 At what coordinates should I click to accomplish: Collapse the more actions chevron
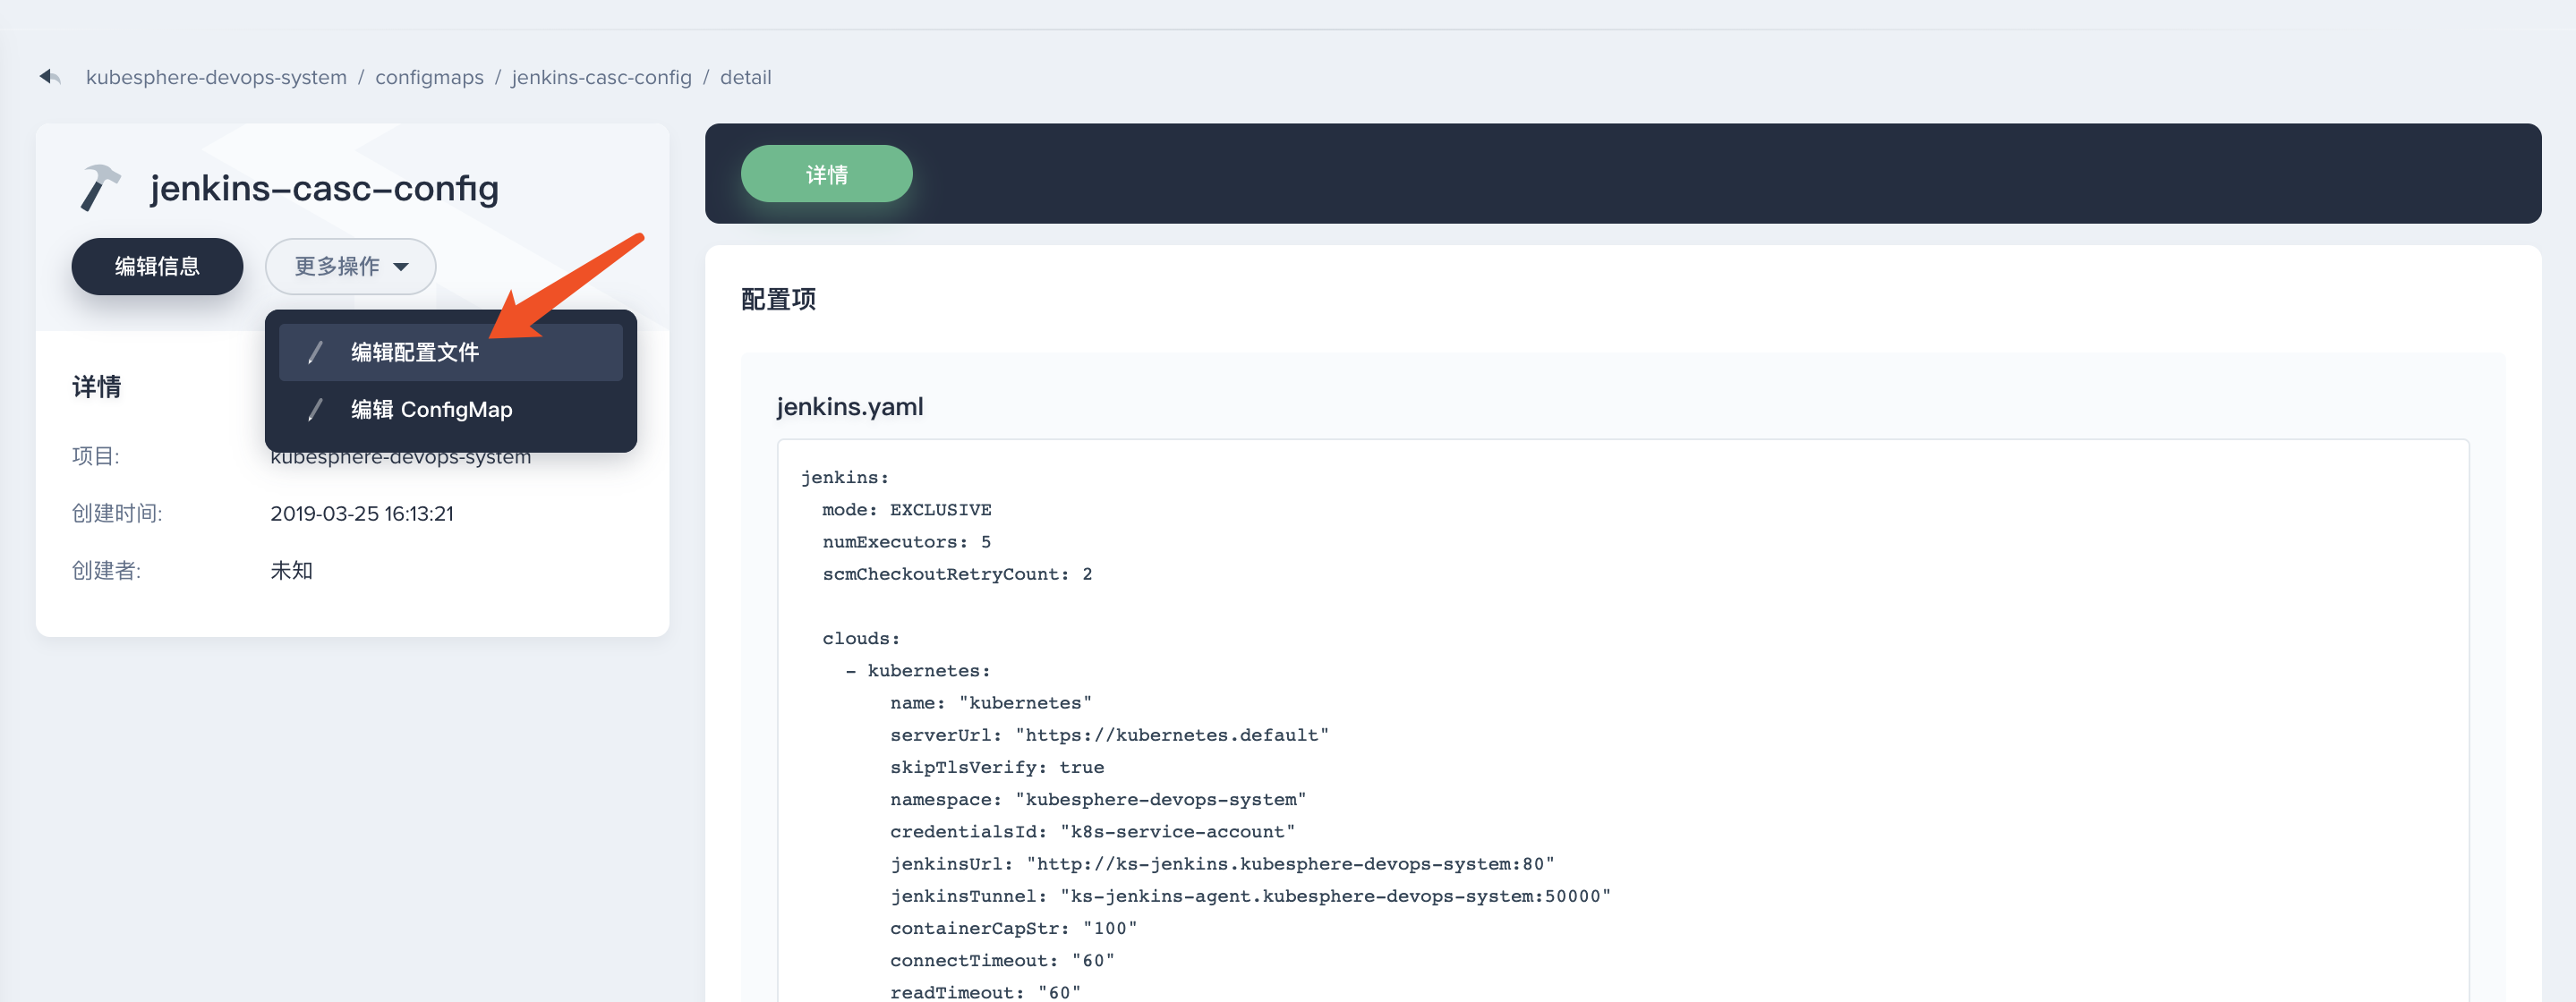(x=402, y=266)
